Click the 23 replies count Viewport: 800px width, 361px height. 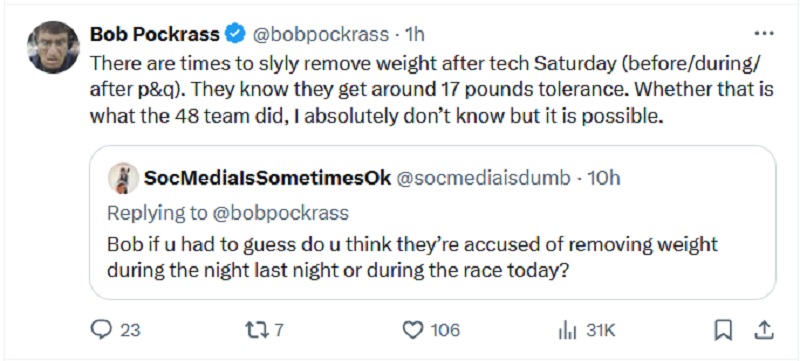(x=130, y=331)
